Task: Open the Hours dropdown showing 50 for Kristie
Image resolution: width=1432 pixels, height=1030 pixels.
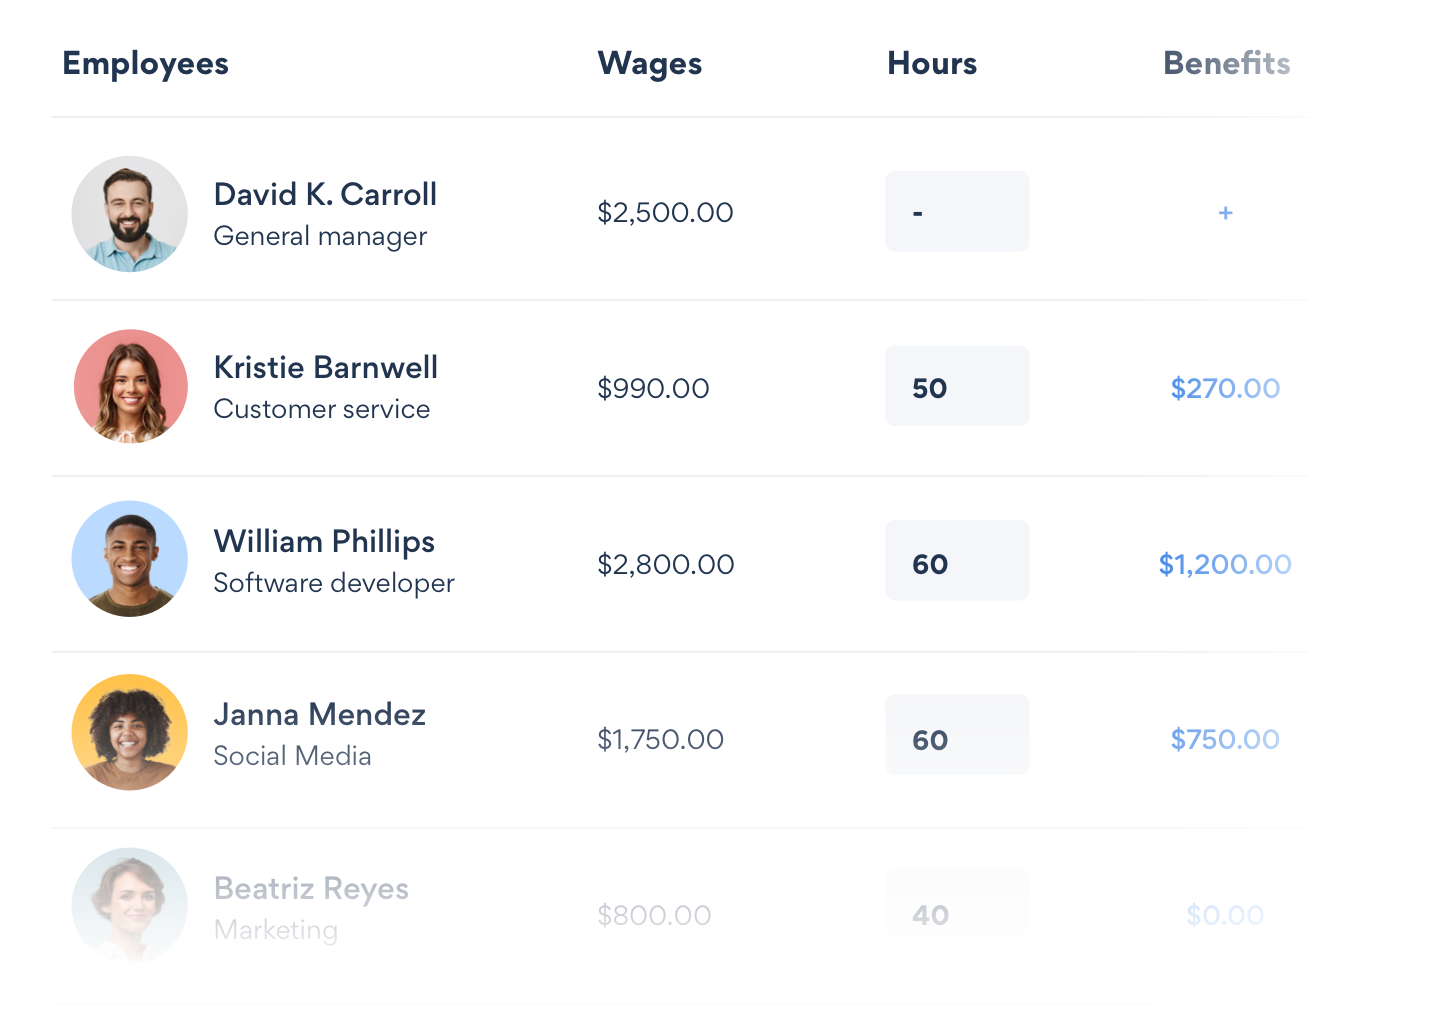Action: click(x=956, y=386)
